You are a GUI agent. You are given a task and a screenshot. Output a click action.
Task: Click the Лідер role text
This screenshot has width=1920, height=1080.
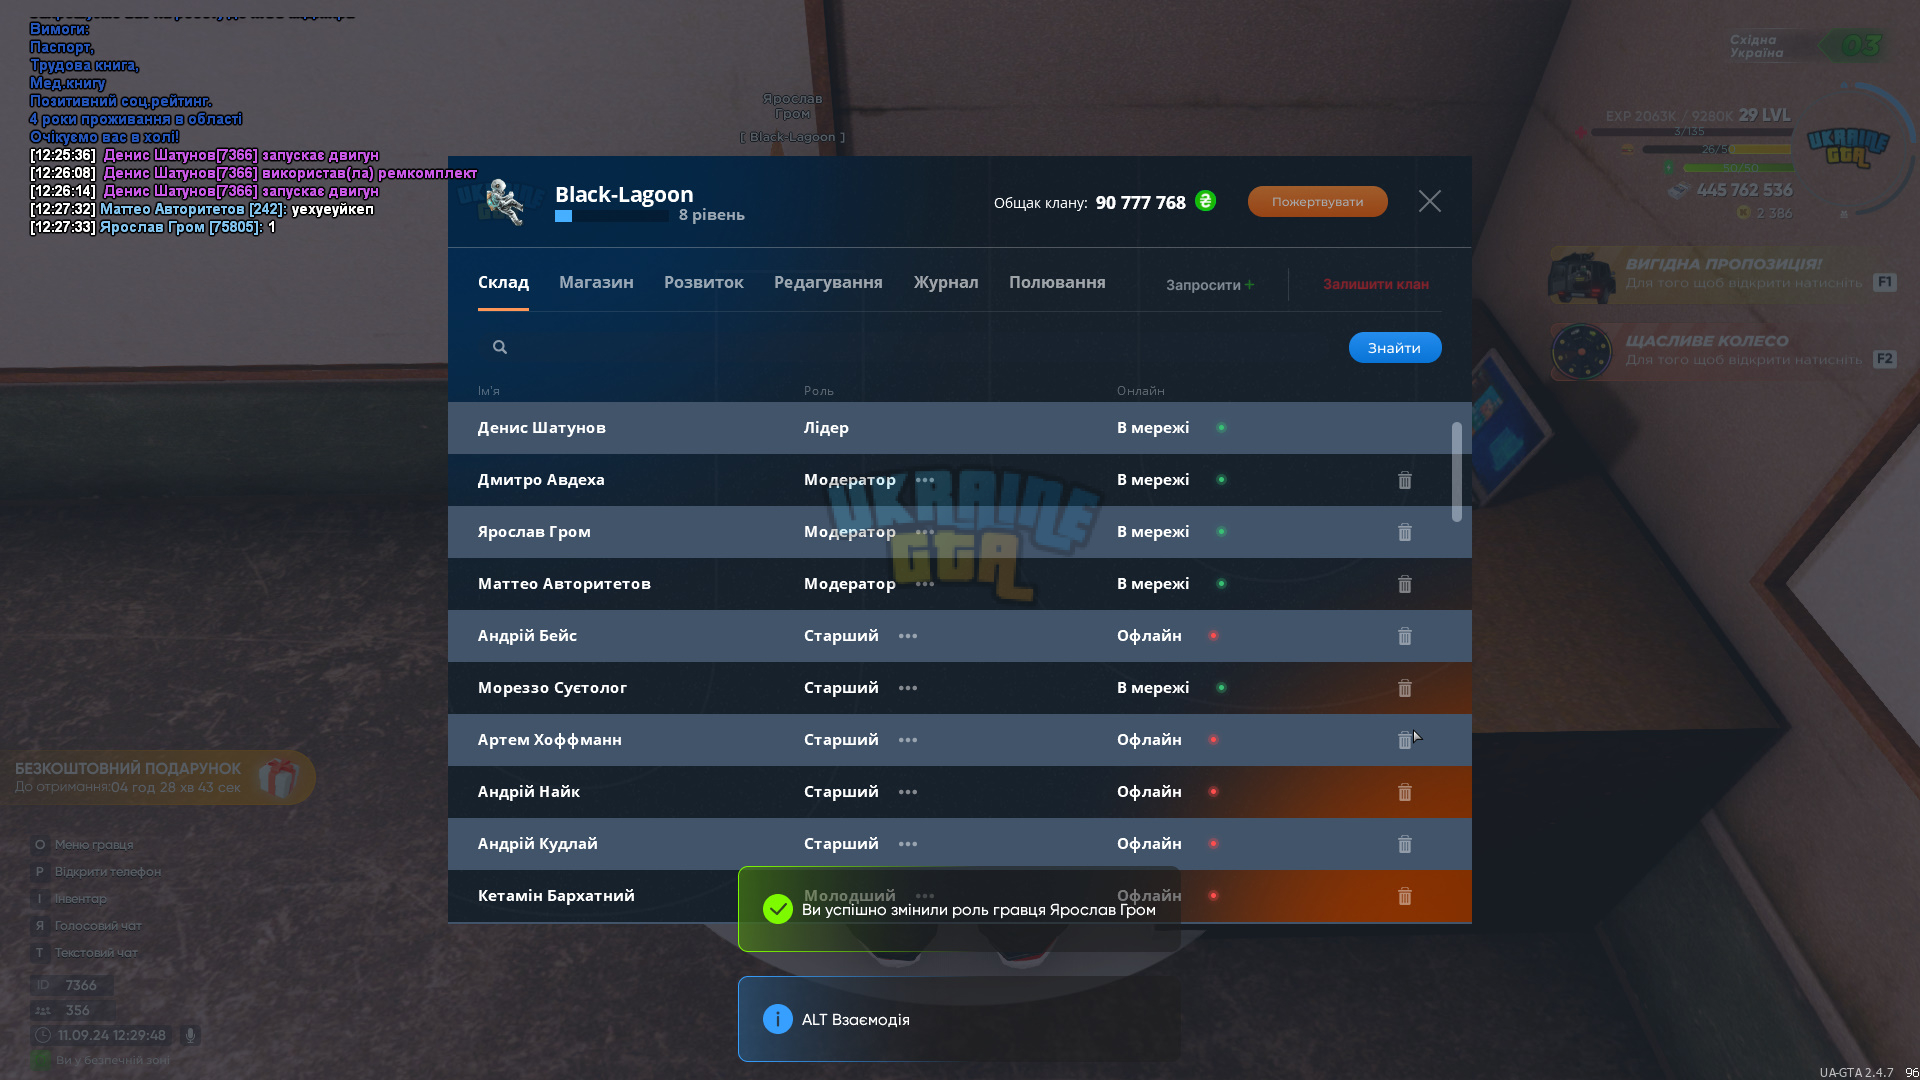tap(826, 428)
